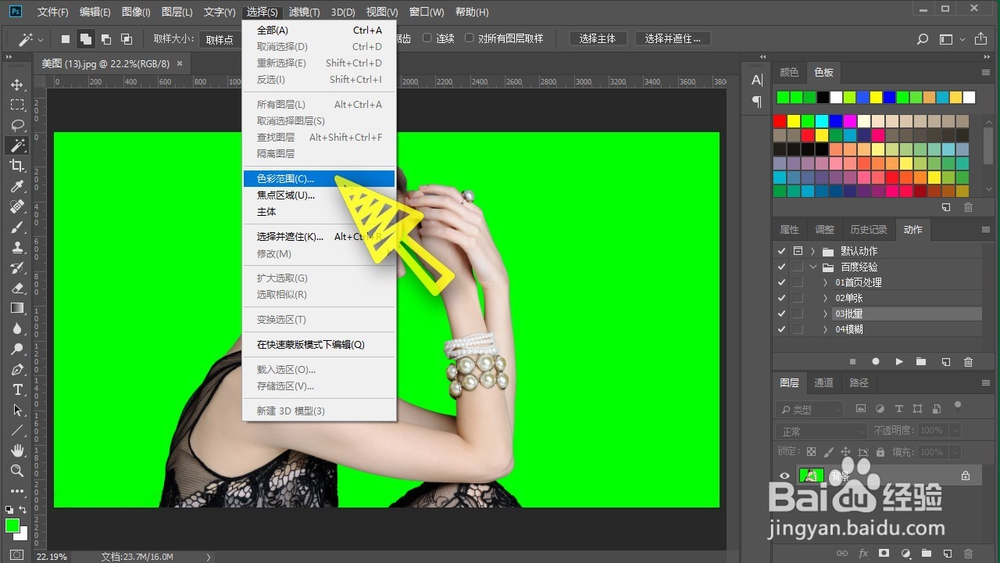This screenshot has height=563, width=1000.
Task: Select the Gradient tool
Action: point(17,308)
